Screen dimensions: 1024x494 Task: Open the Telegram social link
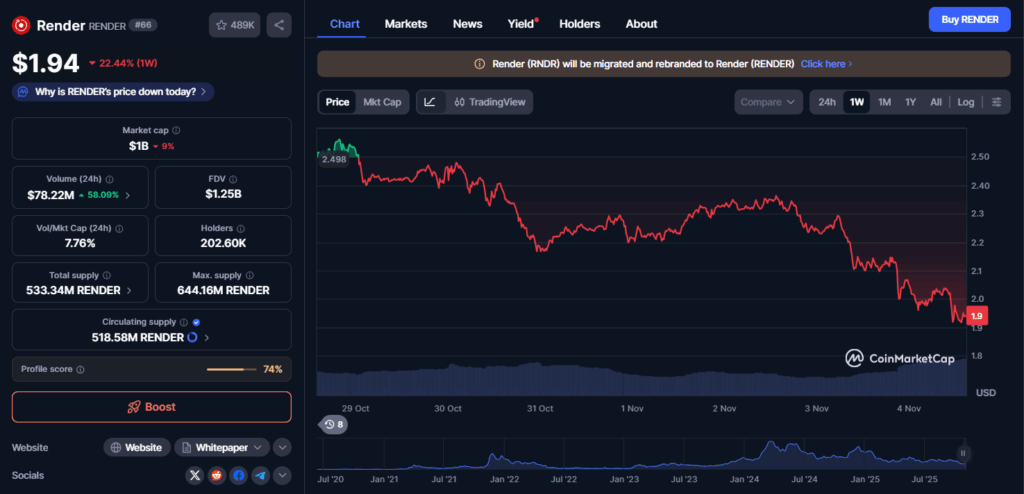pos(260,476)
